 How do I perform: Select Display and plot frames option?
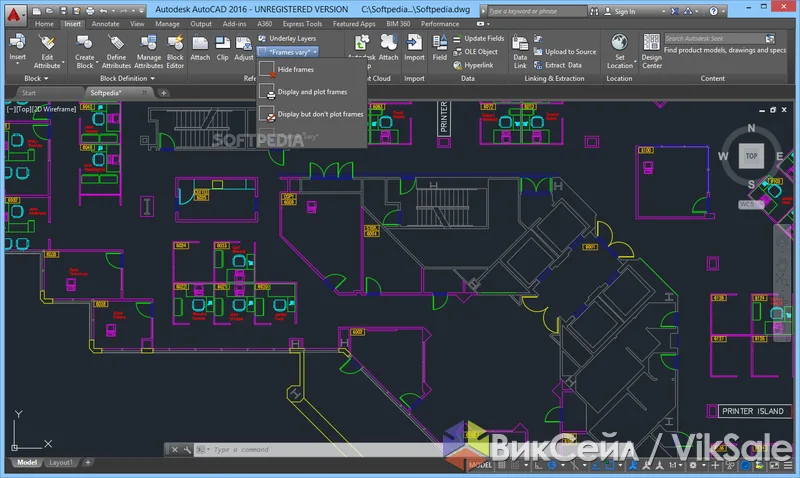(x=311, y=92)
